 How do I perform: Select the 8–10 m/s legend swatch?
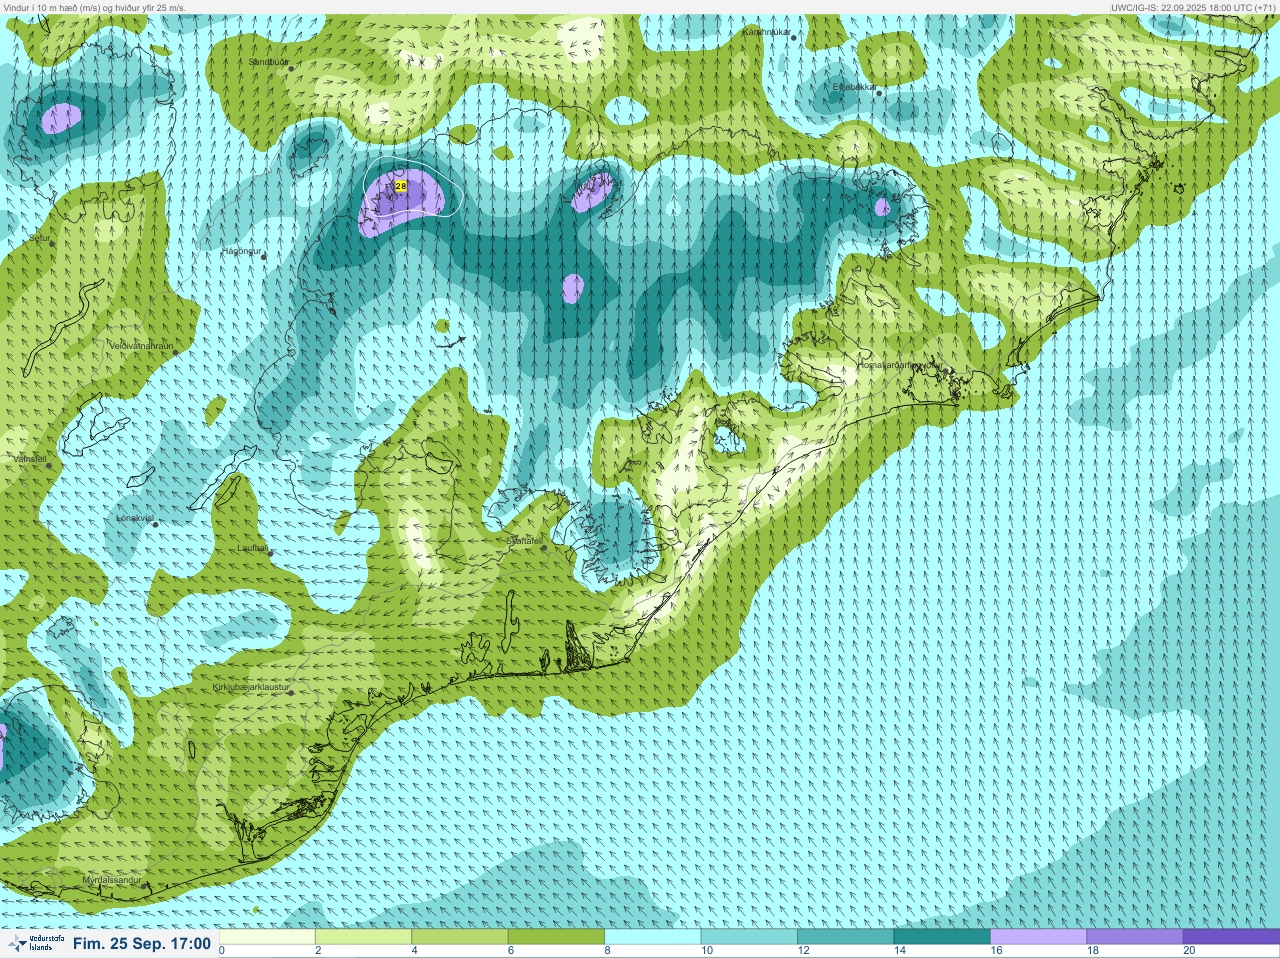[x=653, y=937]
